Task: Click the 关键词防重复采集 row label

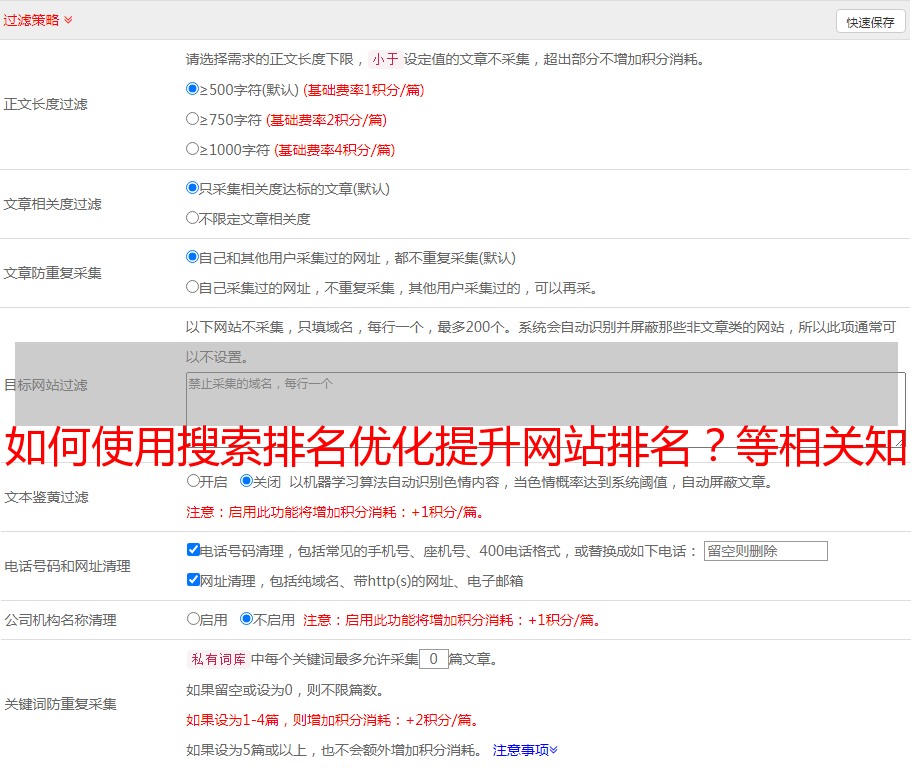Action: (60, 704)
